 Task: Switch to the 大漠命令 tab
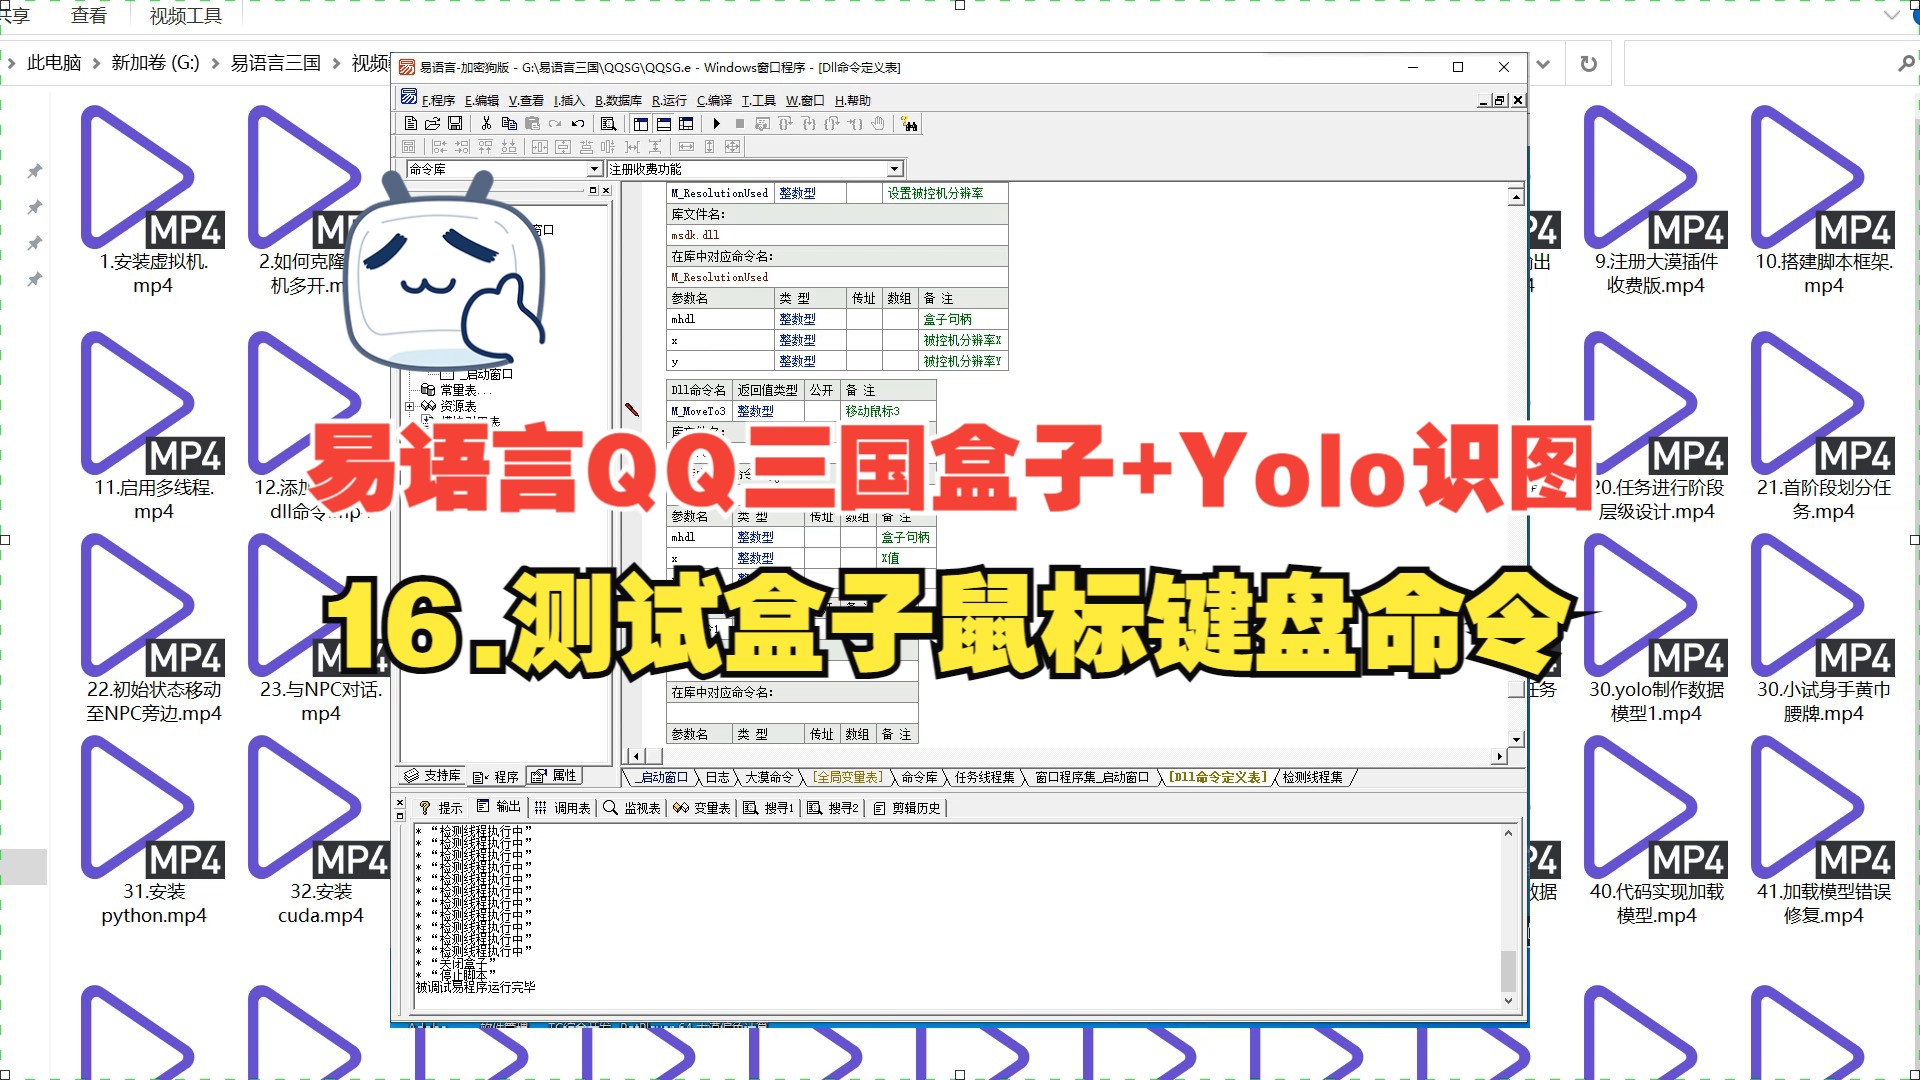[768, 777]
